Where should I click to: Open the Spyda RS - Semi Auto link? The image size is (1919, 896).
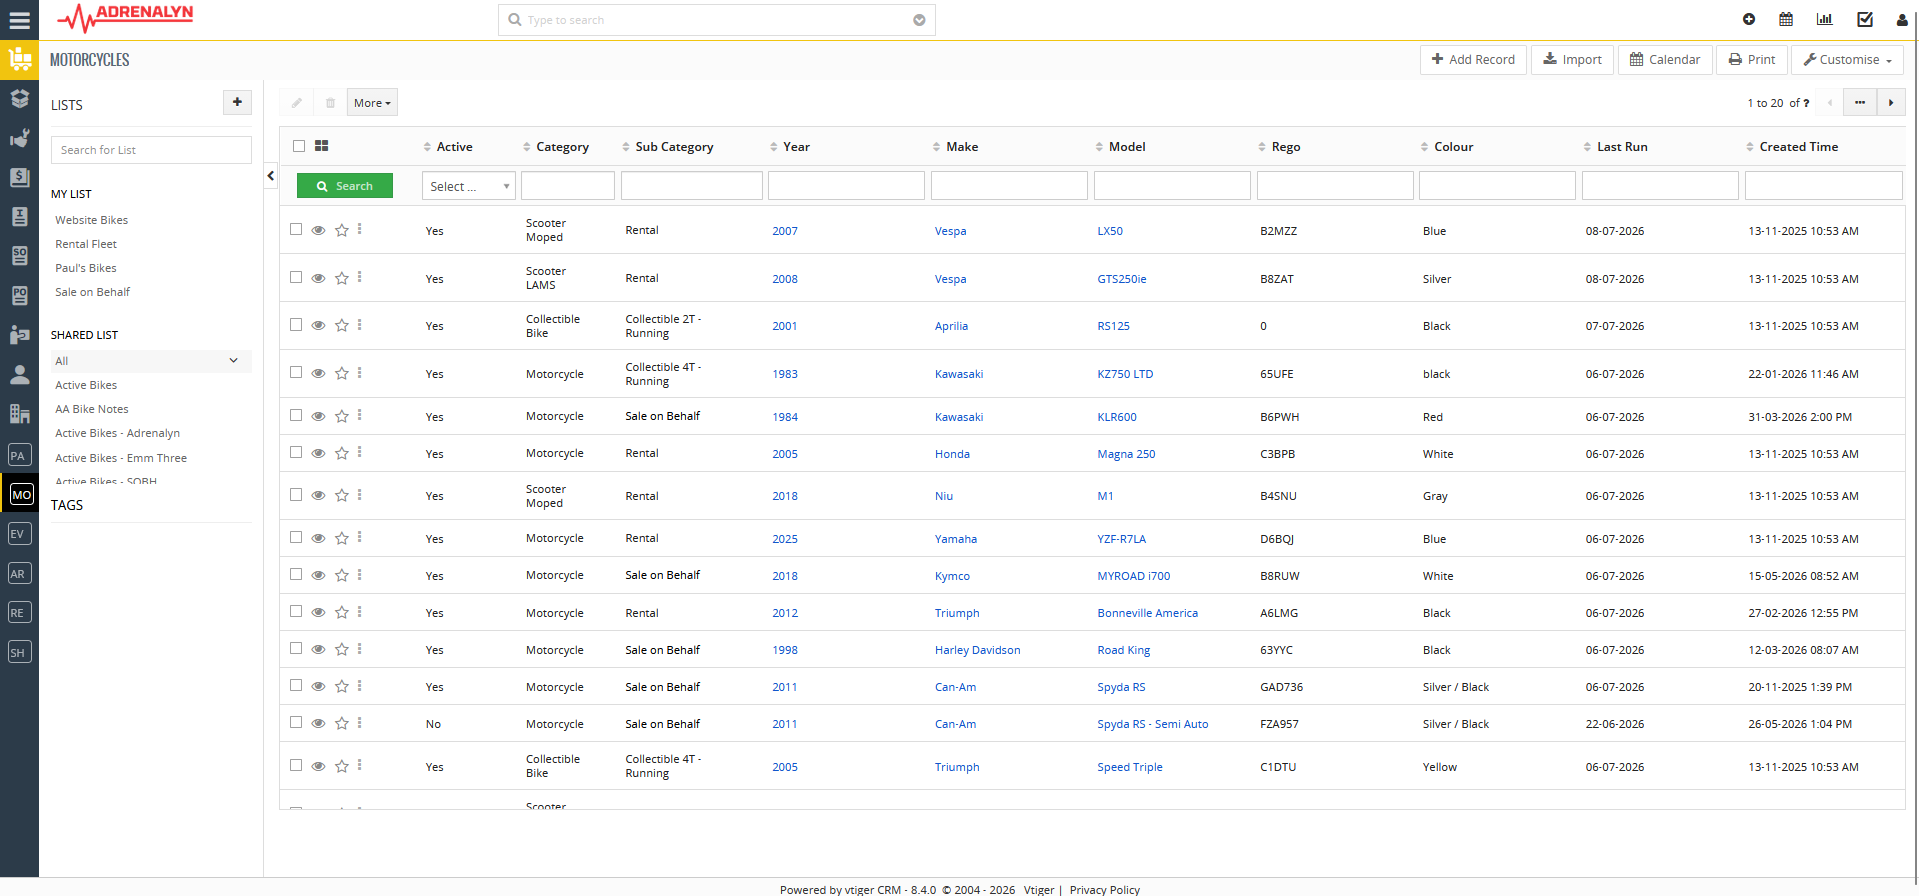pyautogui.click(x=1152, y=724)
